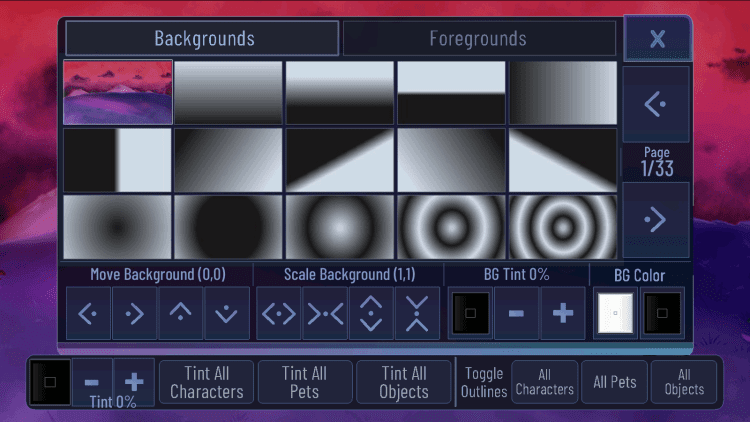The height and width of the screenshot is (422, 750).
Task: Increase the bottom Tint percentage
Action: coord(134,382)
